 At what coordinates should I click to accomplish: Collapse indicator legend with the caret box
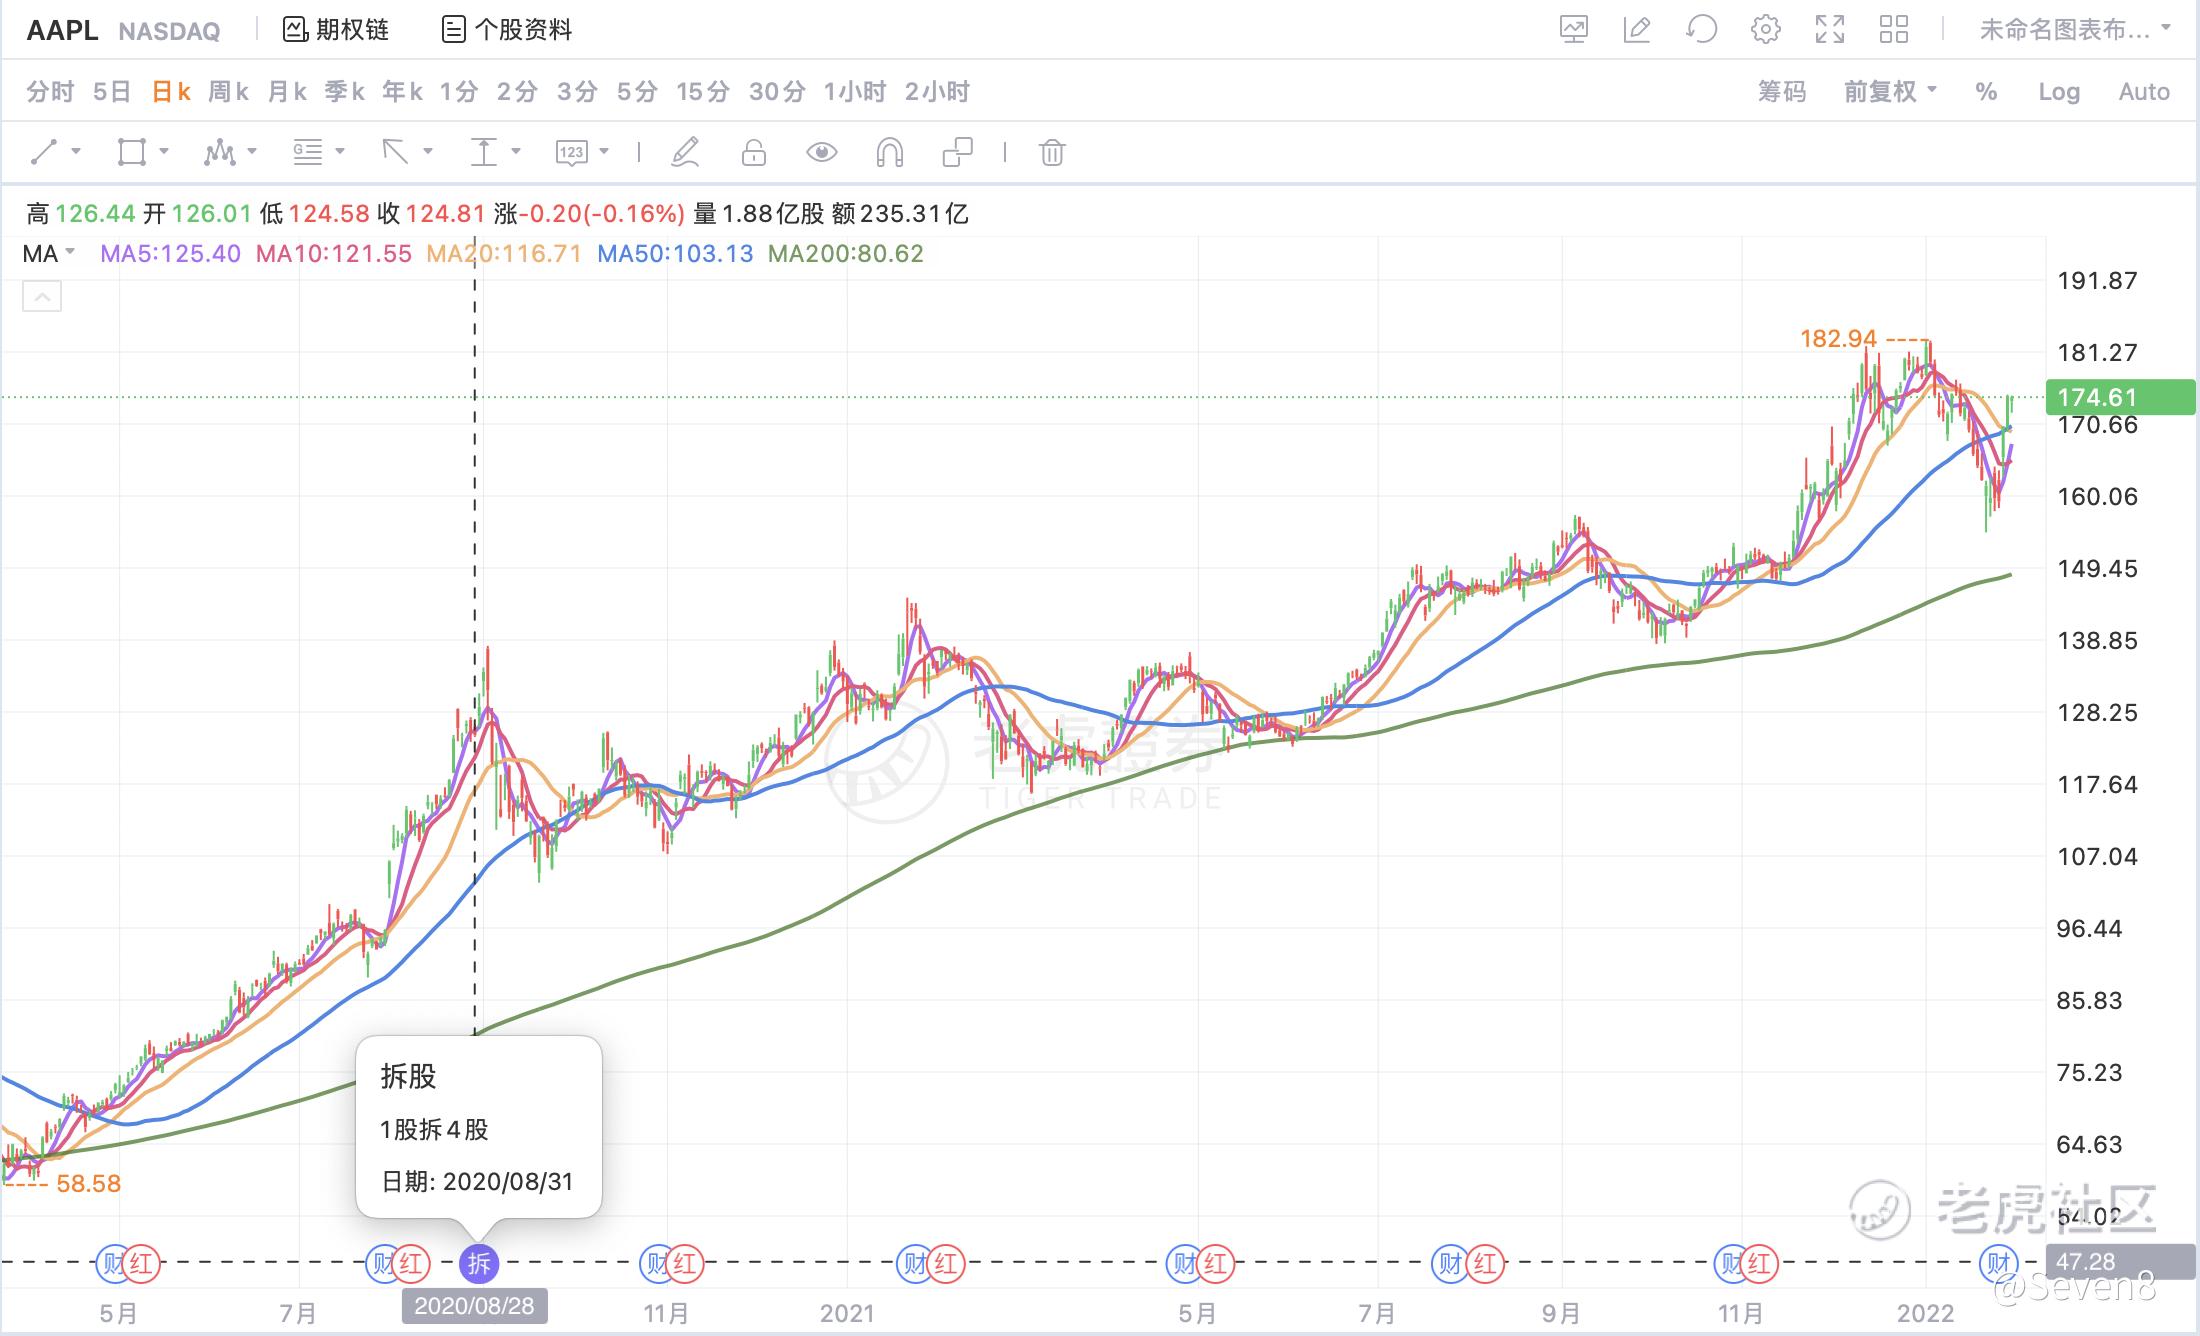pos(42,296)
